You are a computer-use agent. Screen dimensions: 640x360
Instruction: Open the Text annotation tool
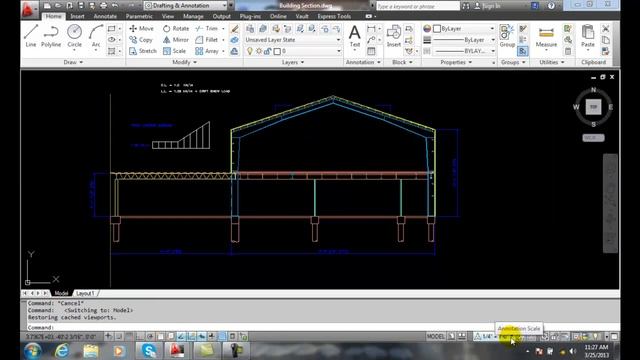click(x=355, y=36)
